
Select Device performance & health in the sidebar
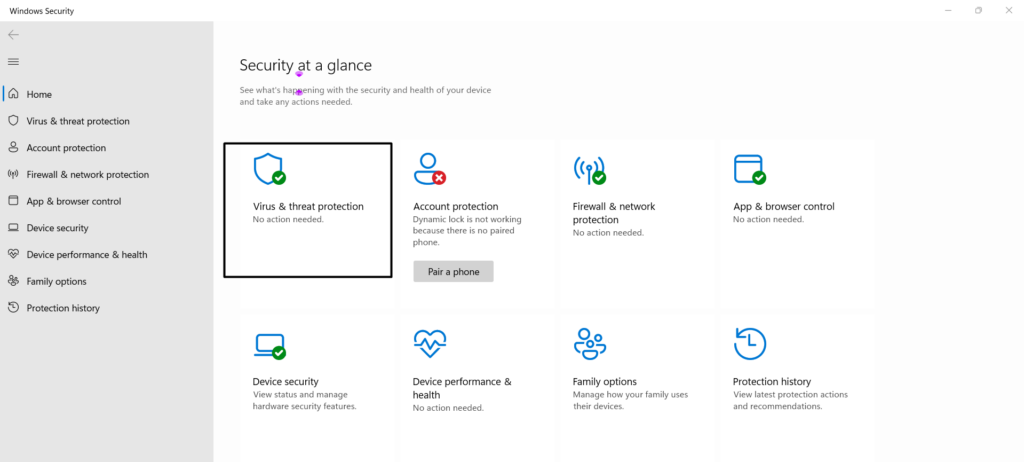(86, 255)
